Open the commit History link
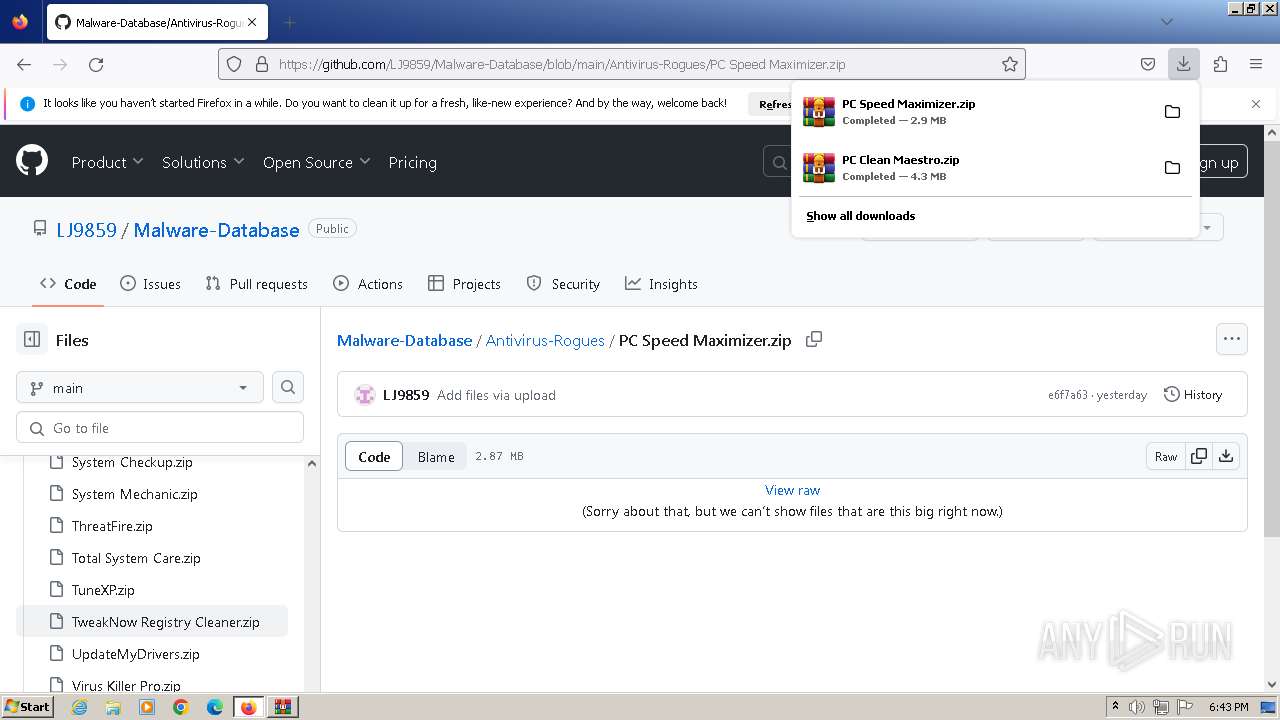Viewport: 1280px width, 720px height. click(1193, 395)
